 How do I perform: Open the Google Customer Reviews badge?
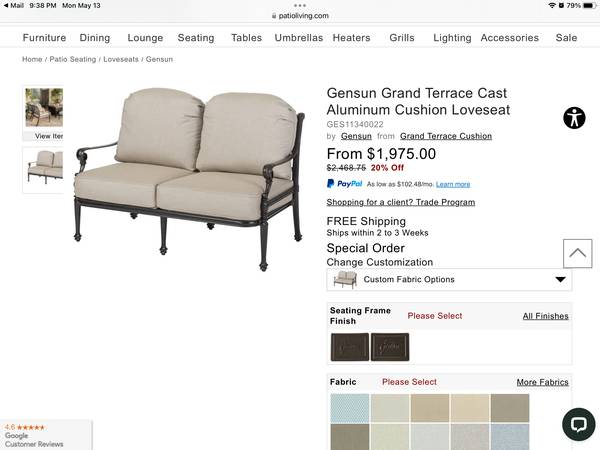(45, 435)
